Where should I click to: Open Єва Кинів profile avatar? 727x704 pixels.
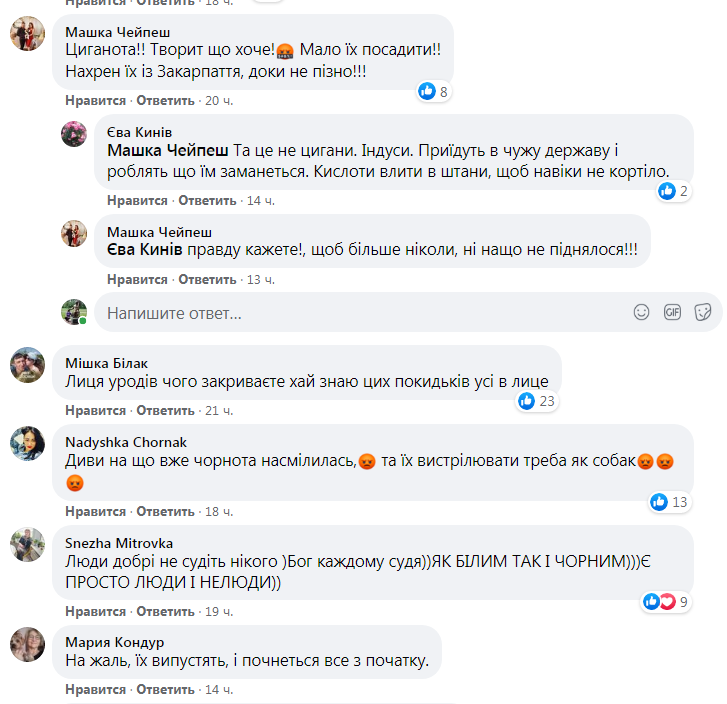(x=74, y=133)
